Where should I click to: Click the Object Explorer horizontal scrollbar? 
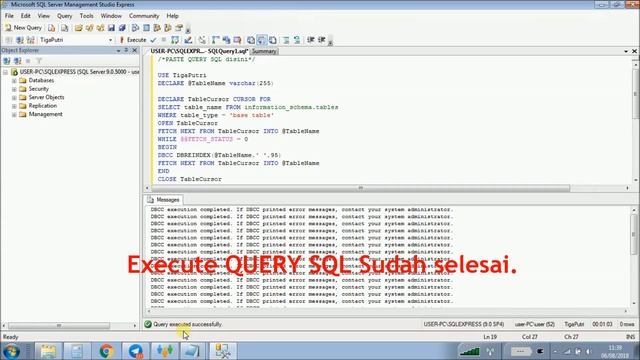click(59, 326)
